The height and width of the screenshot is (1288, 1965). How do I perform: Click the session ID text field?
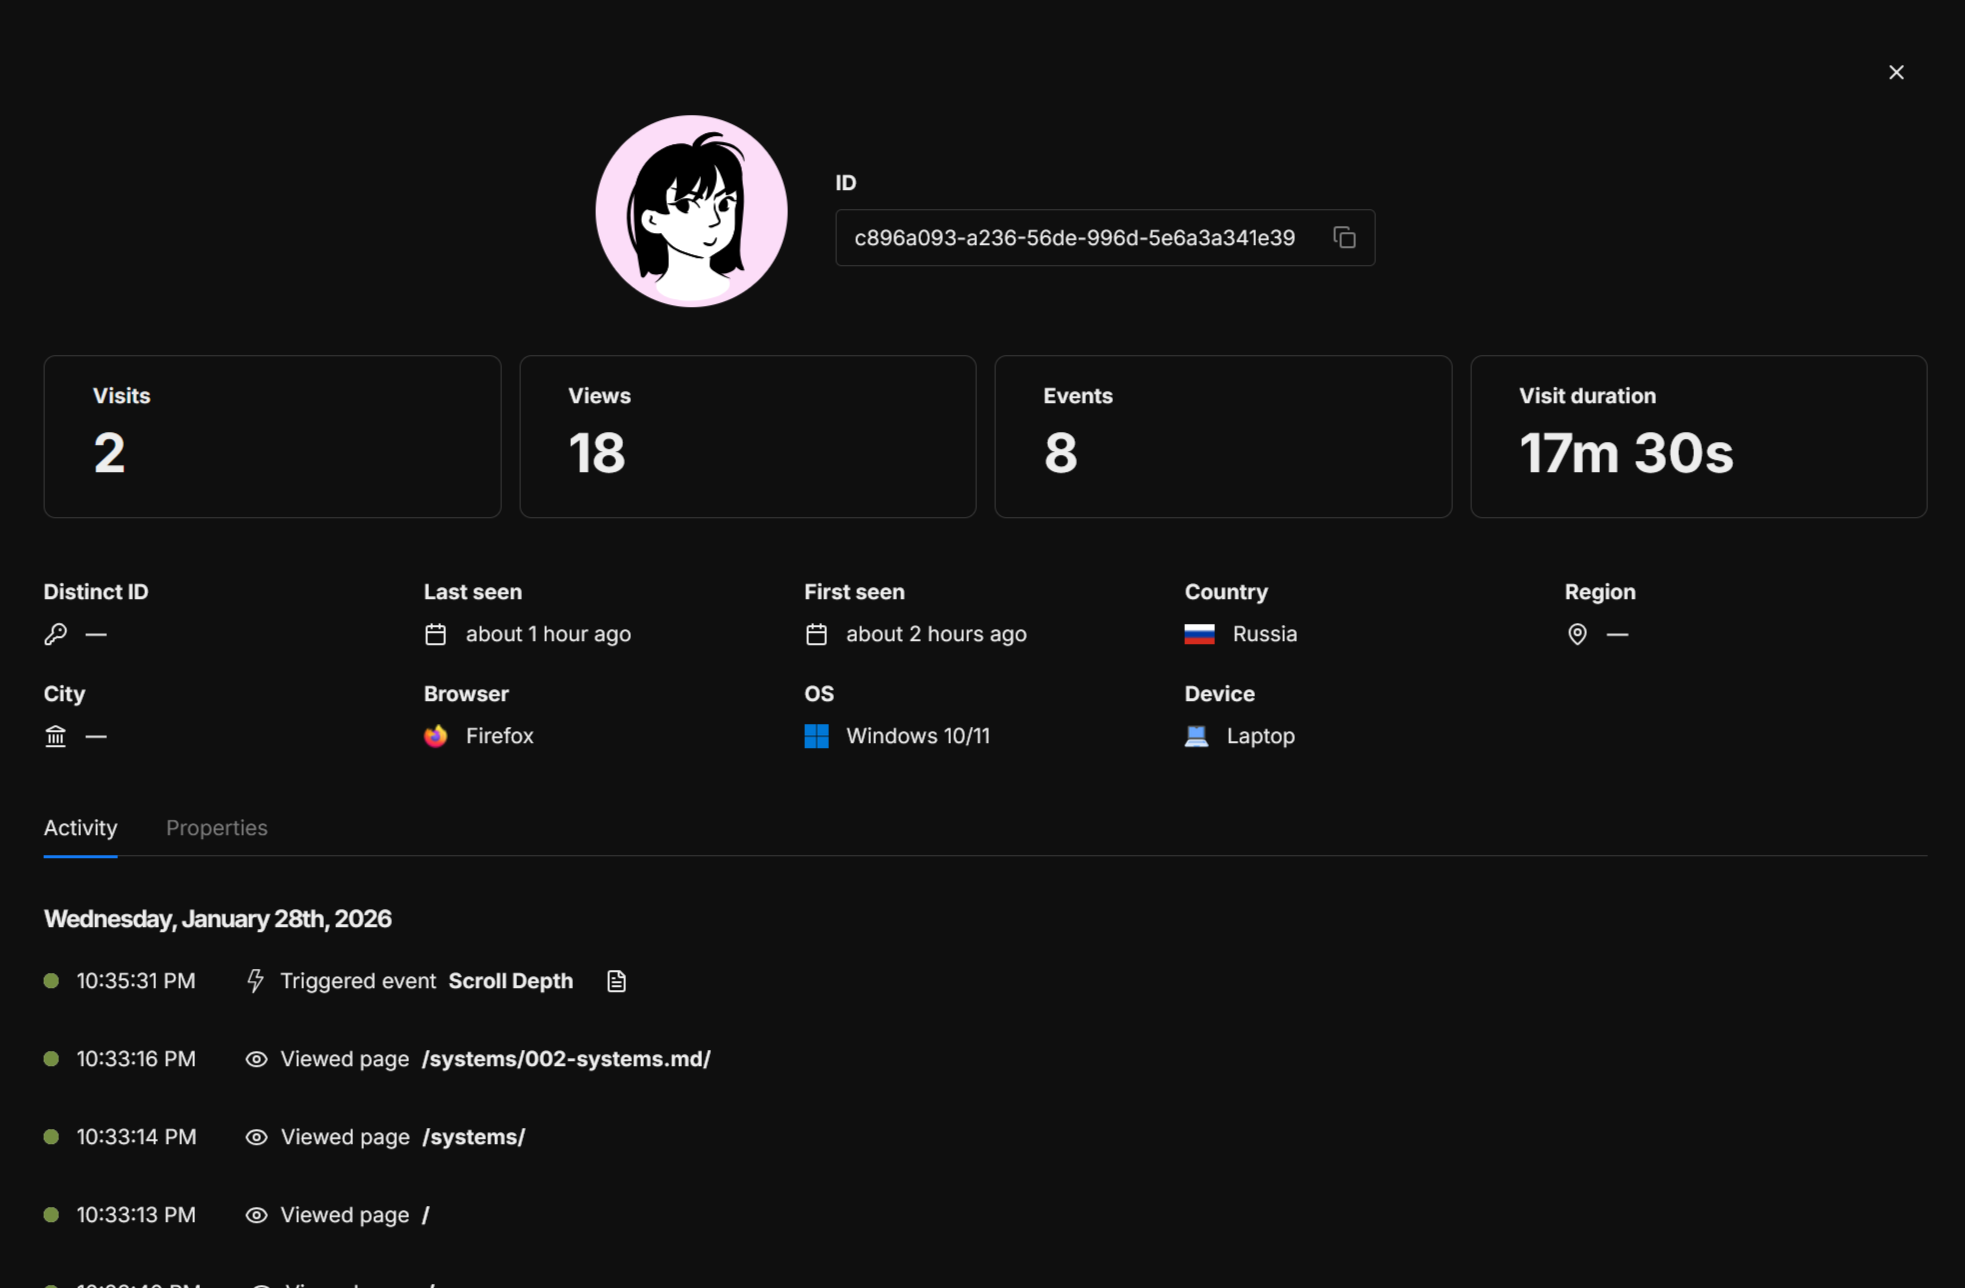click(x=1074, y=238)
